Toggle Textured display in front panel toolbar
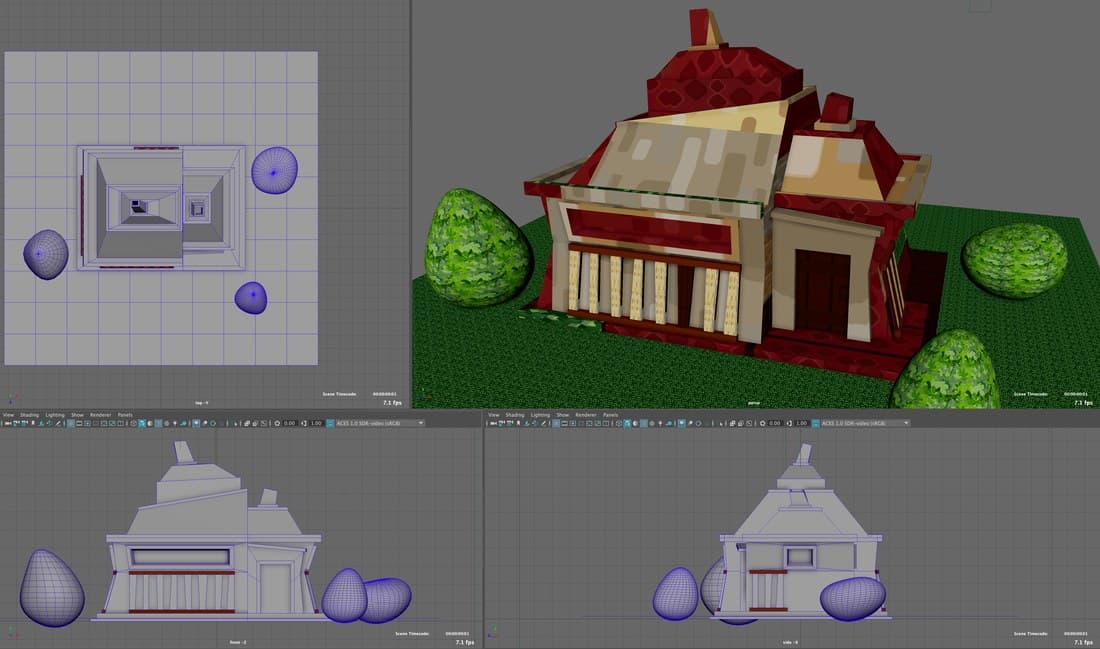 point(166,423)
